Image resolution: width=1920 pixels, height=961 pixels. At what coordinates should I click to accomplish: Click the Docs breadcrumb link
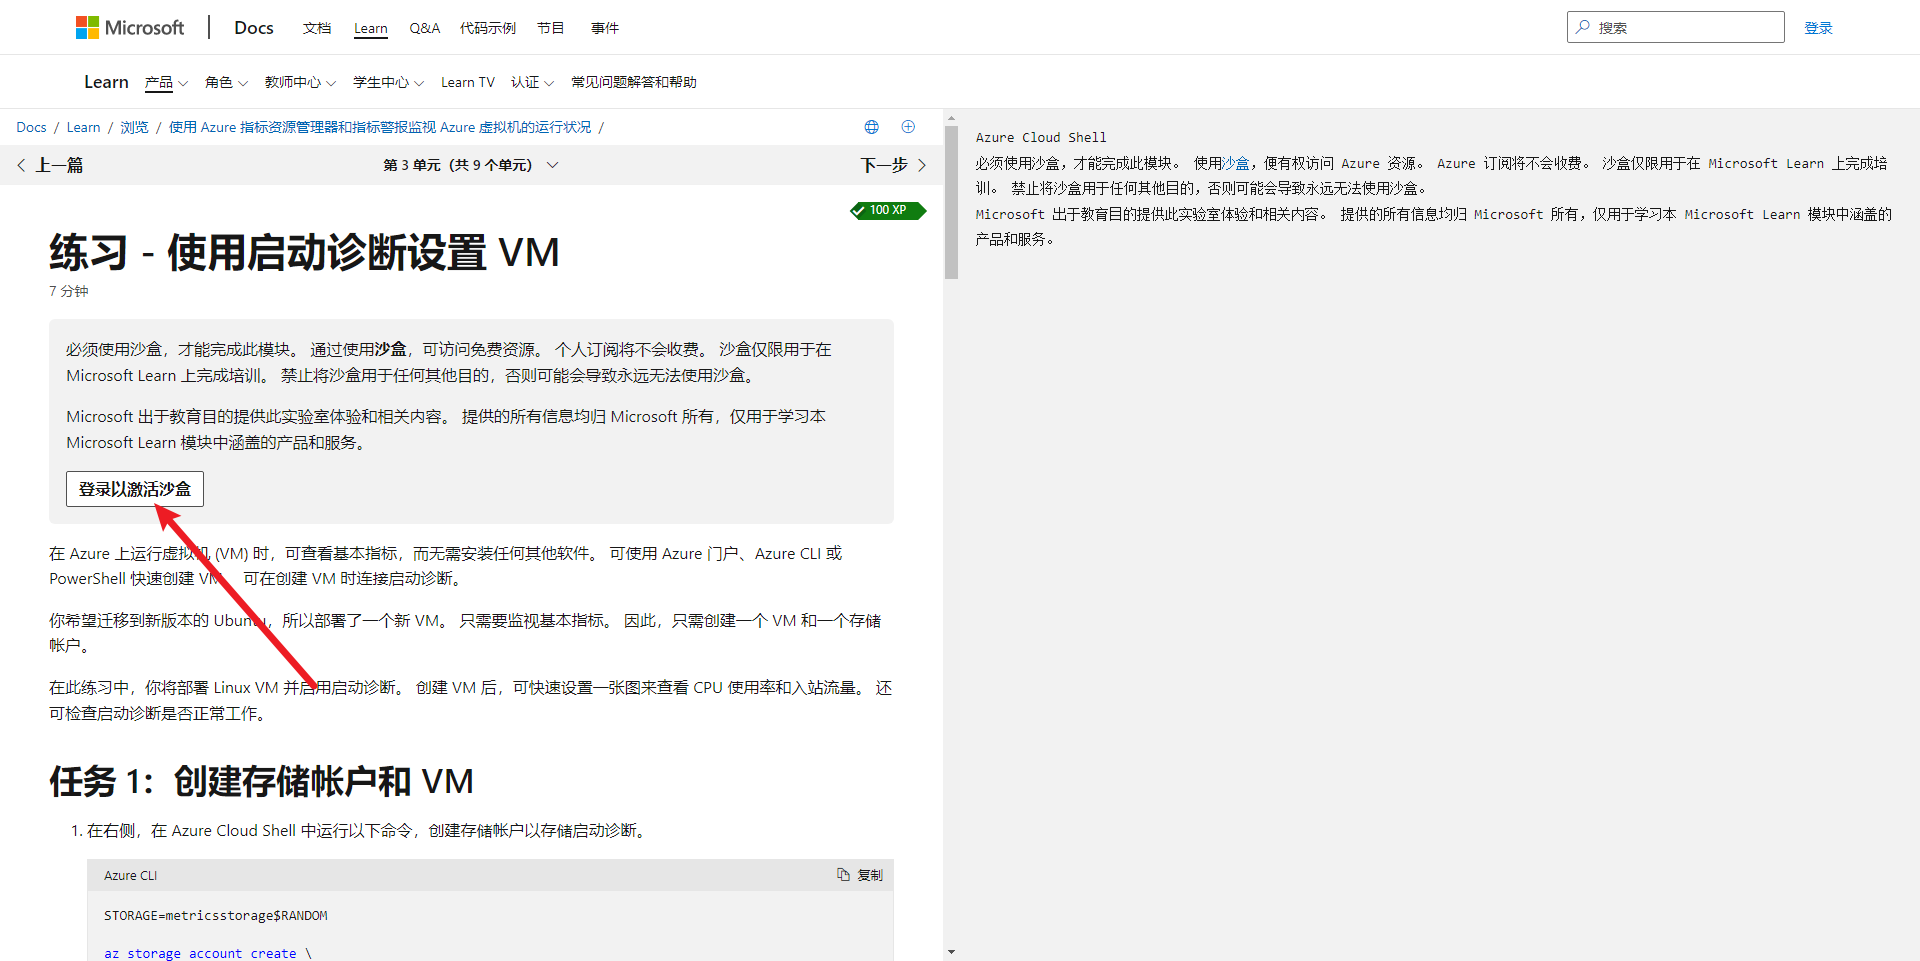31,127
